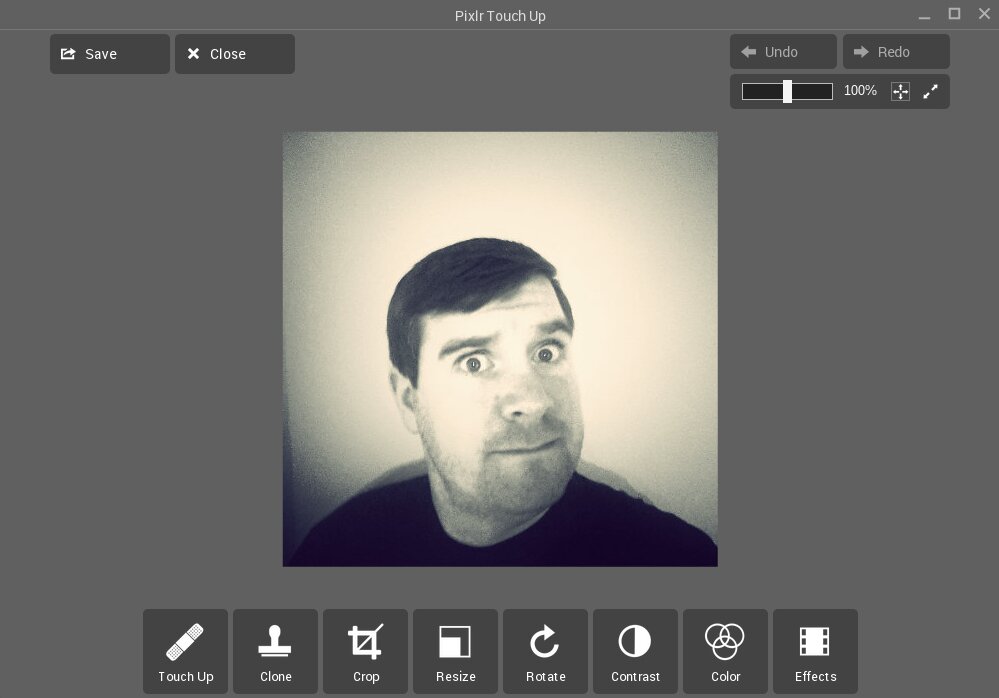Open the Contrast adjustment
999x698 pixels.
[635, 651]
